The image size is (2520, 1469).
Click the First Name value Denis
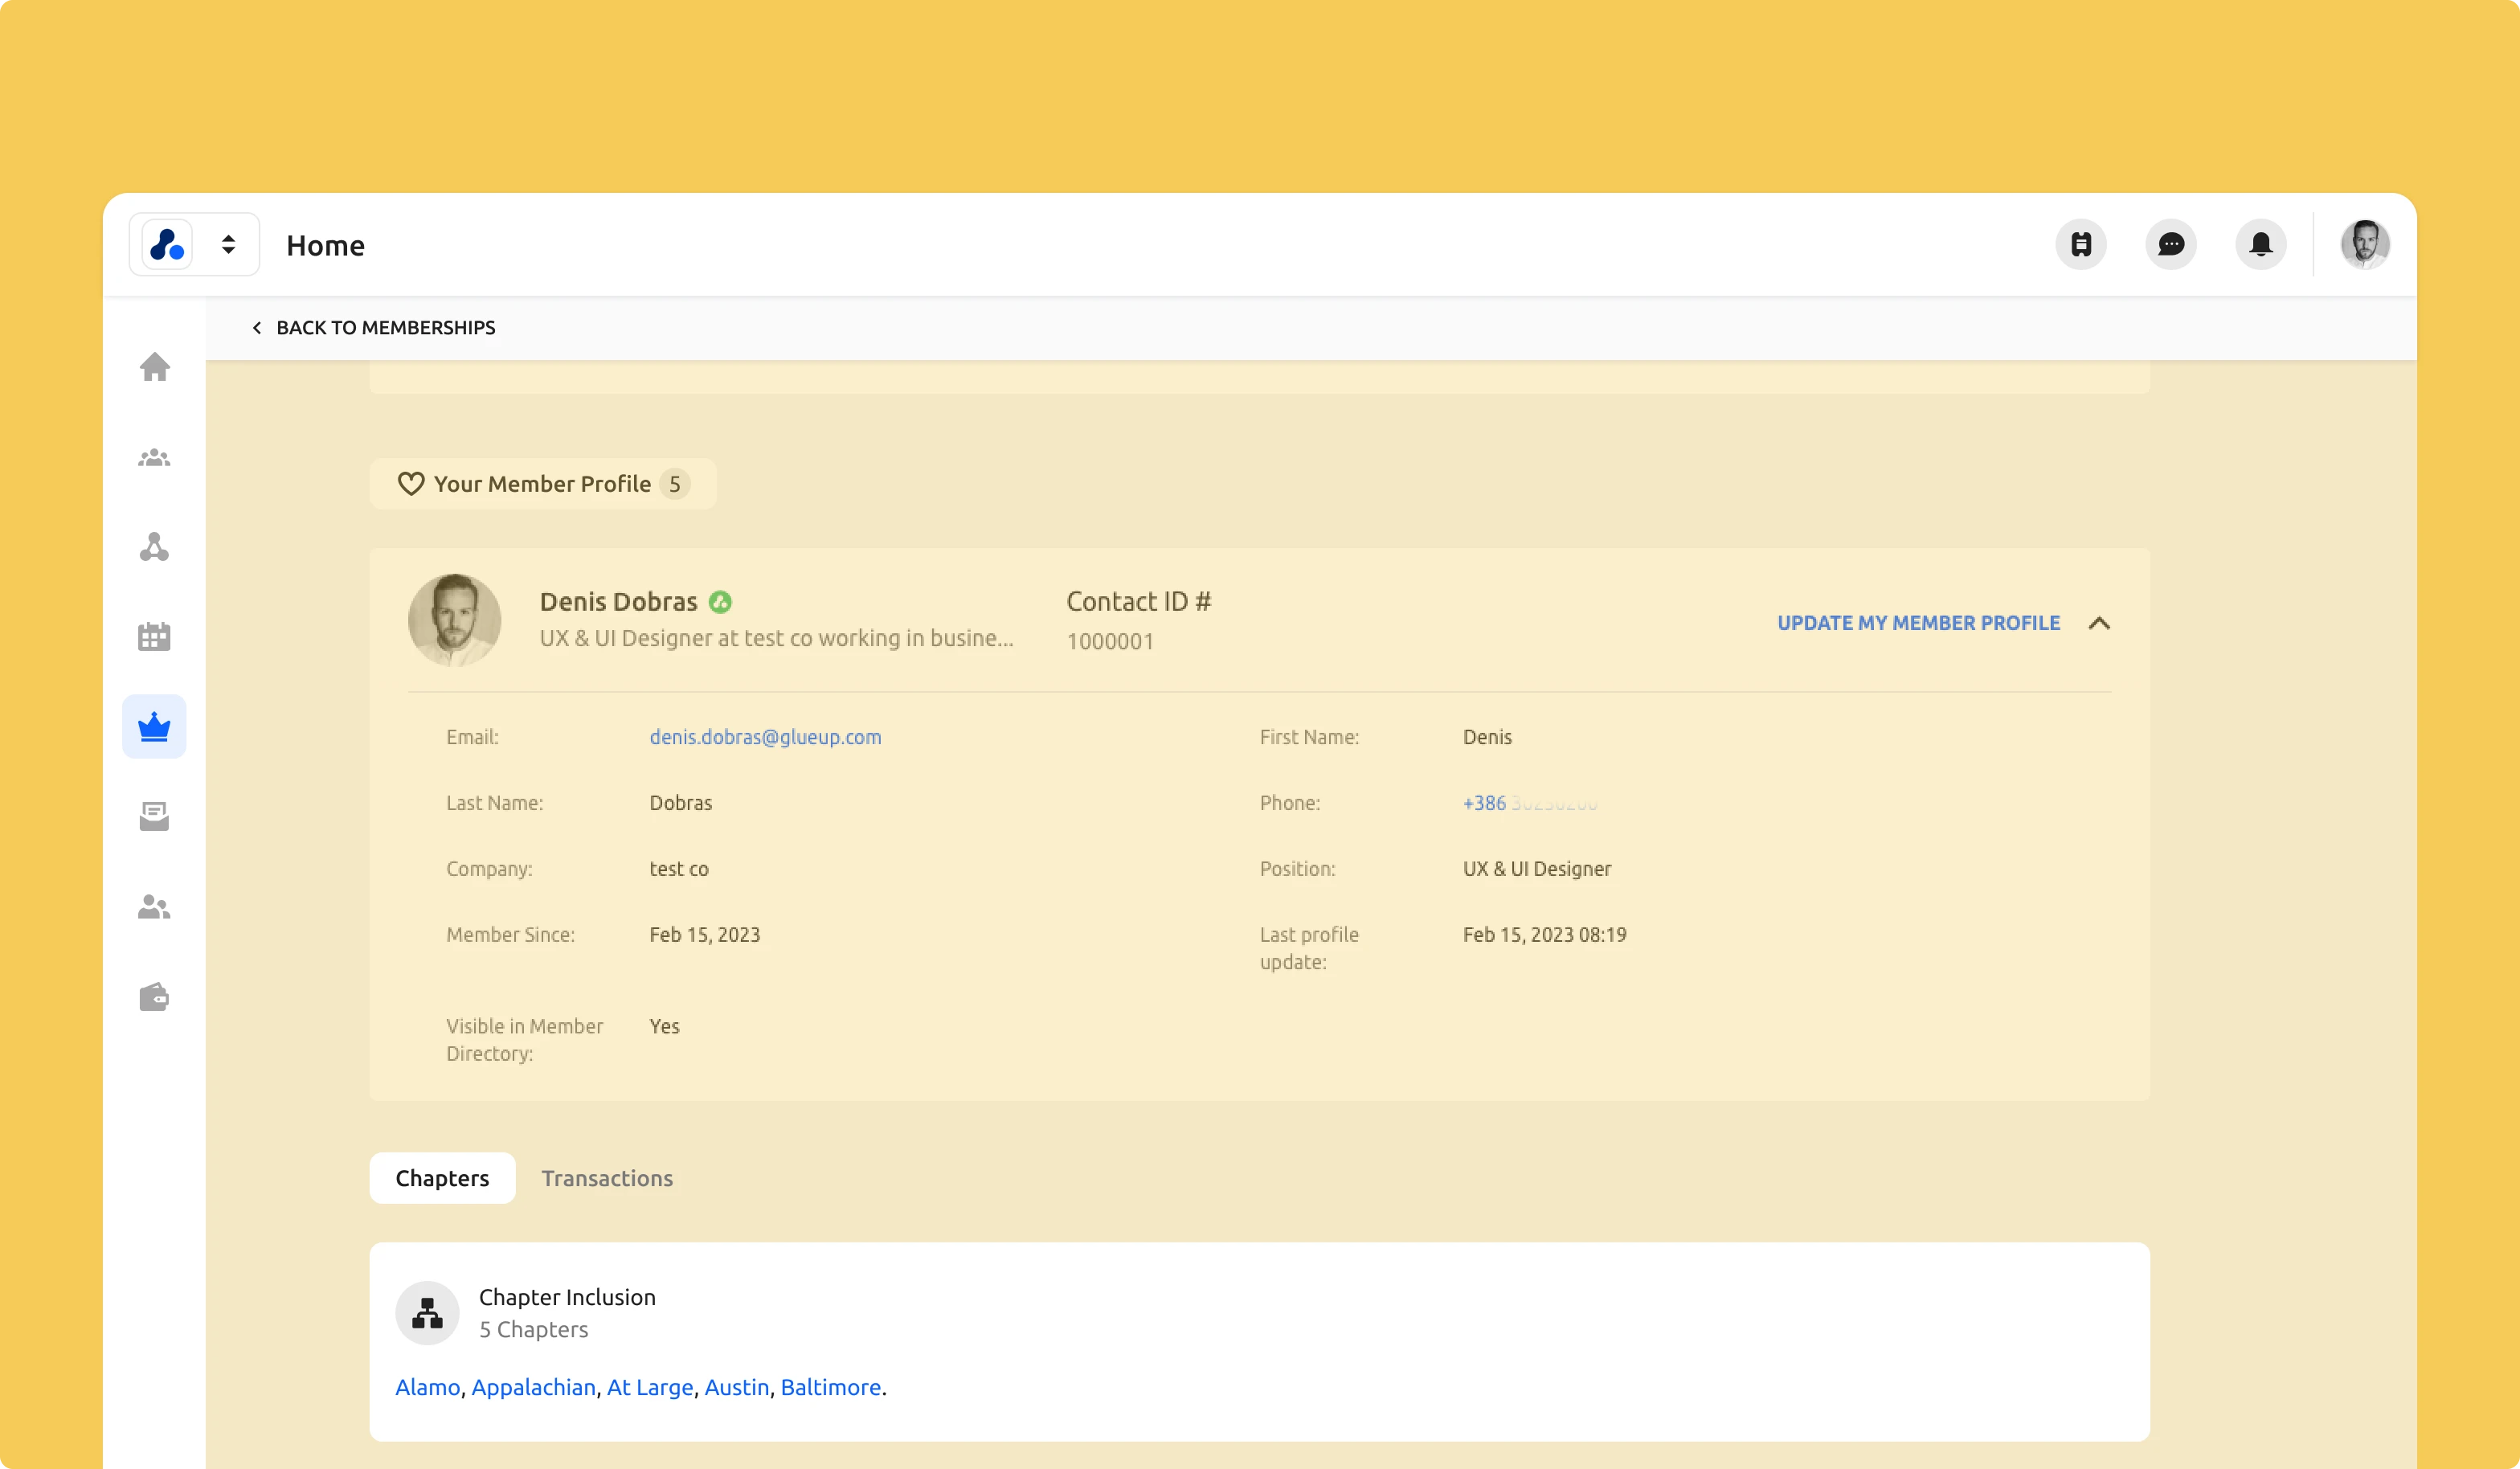(x=1487, y=737)
